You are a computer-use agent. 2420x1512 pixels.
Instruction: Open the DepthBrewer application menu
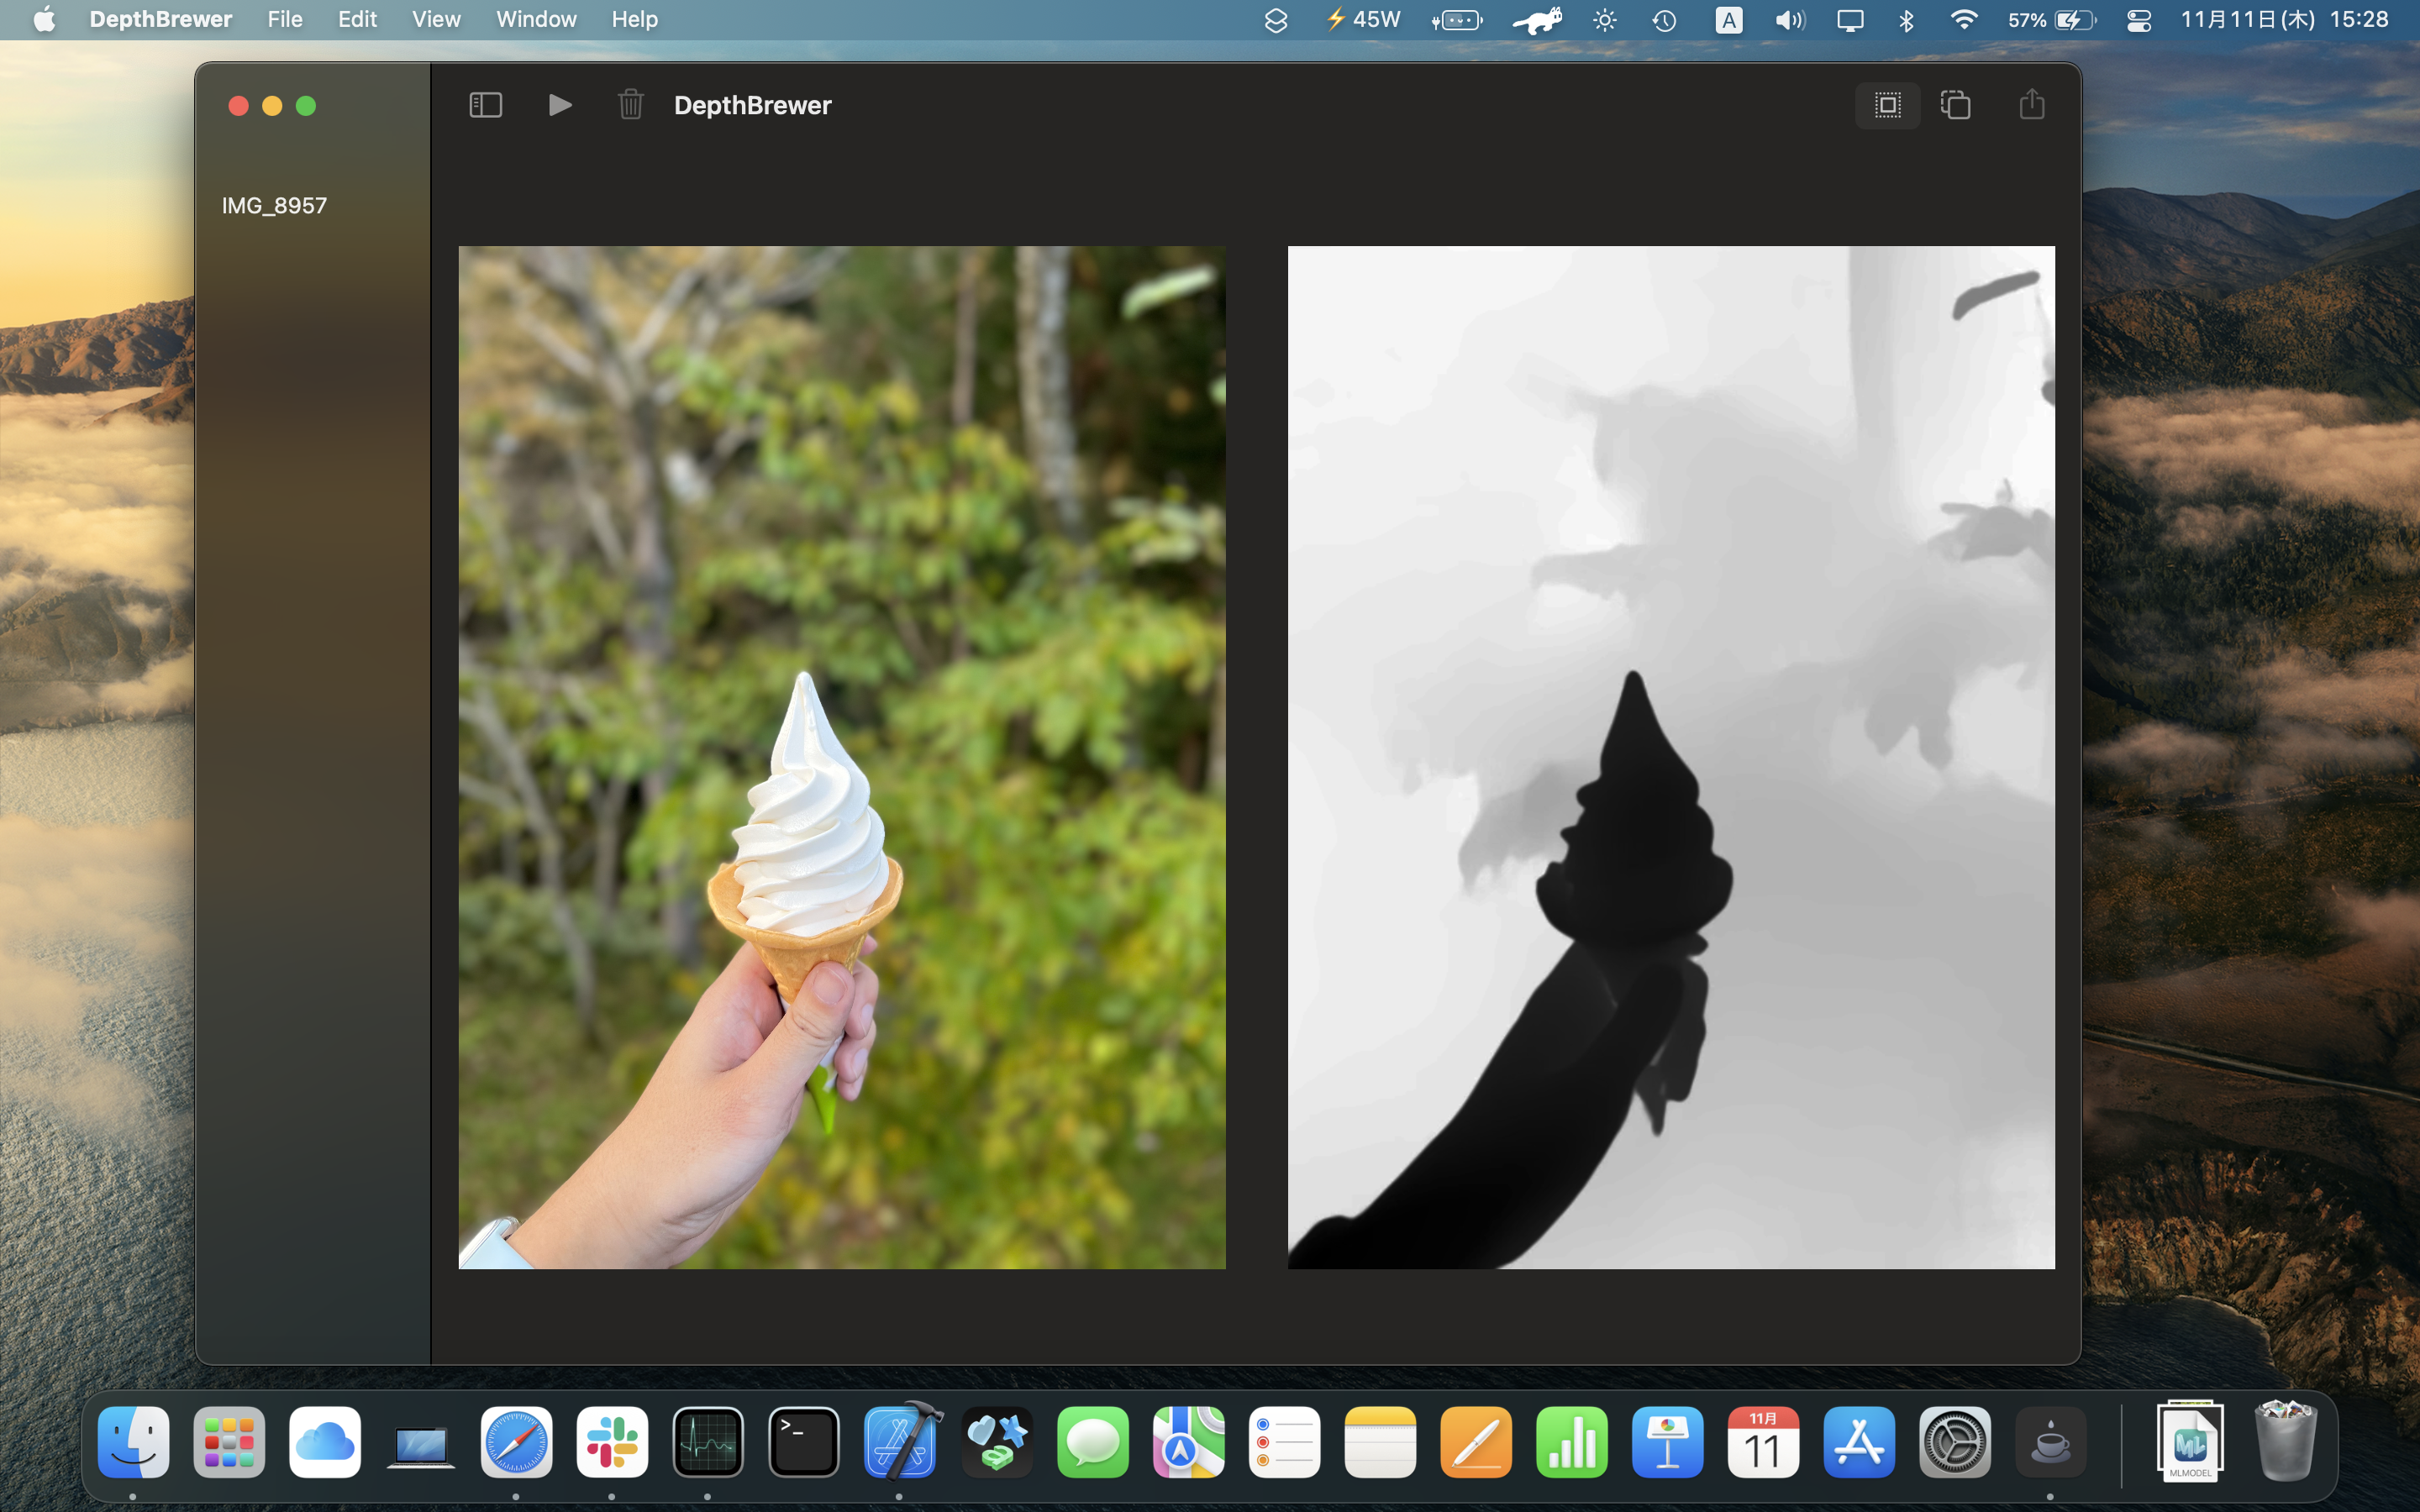[160, 20]
